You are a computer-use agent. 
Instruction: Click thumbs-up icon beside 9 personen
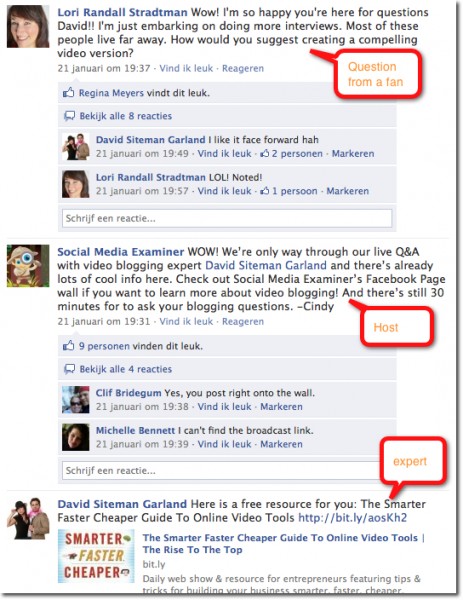click(x=68, y=346)
